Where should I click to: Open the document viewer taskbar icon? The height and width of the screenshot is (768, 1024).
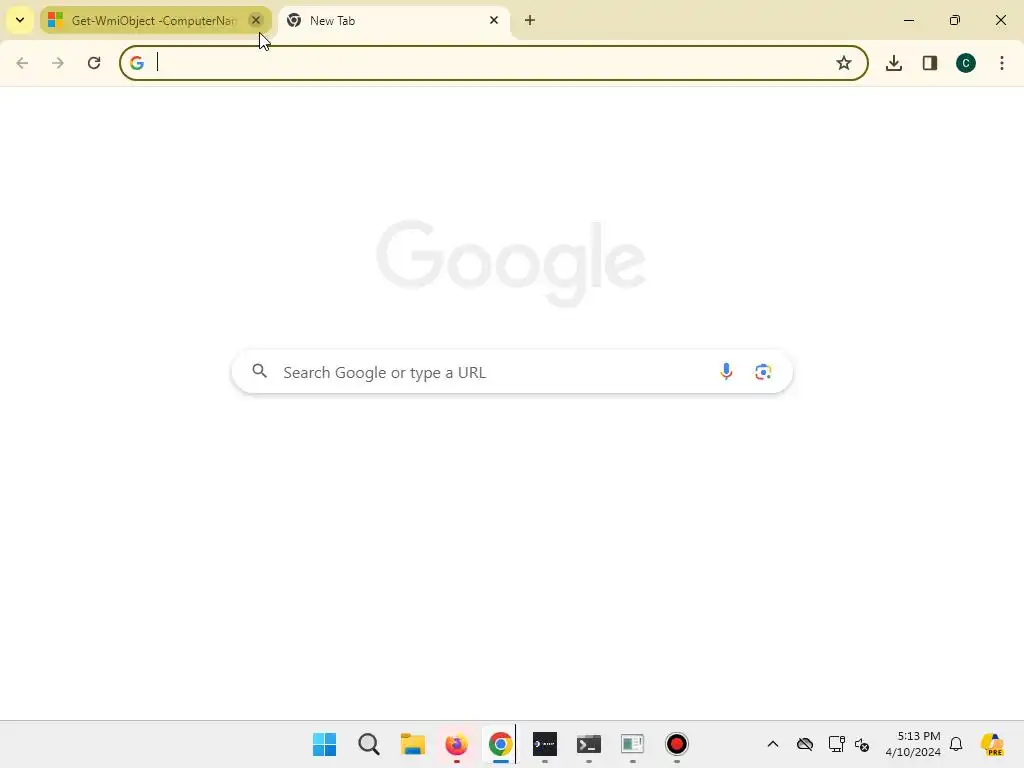632,744
